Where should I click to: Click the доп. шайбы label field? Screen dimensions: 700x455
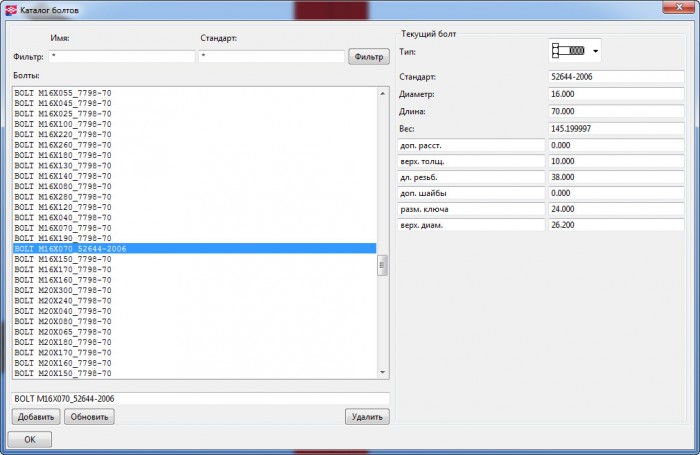tap(471, 193)
